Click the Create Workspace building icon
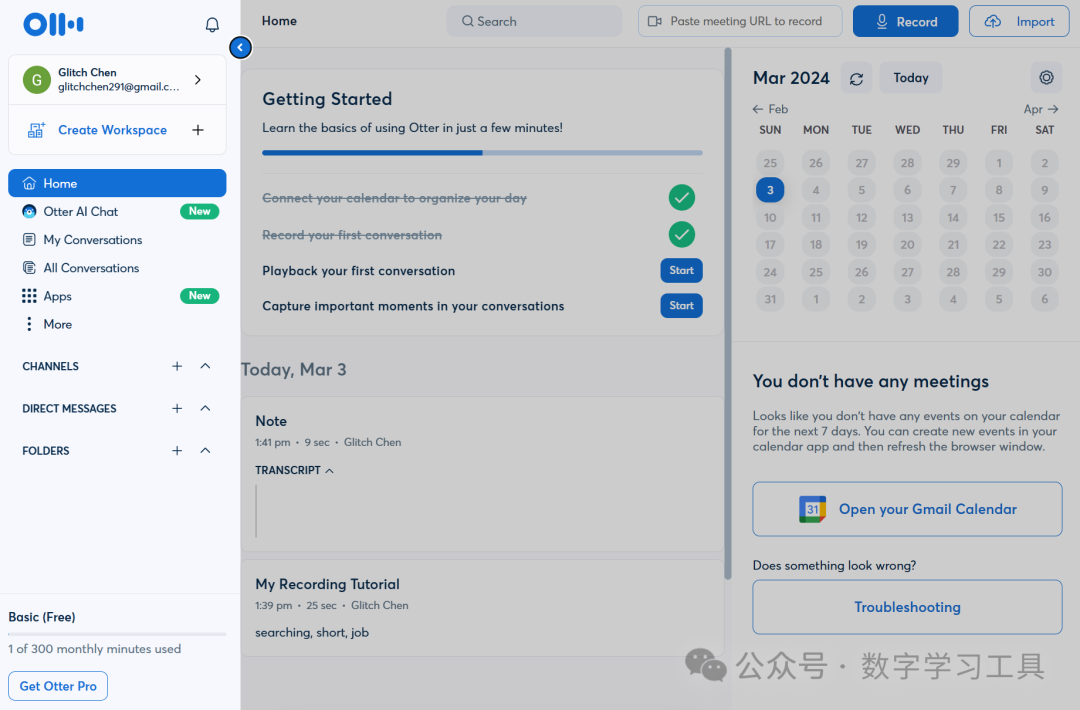Image resolution: width=1080 pixels, height=710 pixels. (x=36, y=129)
